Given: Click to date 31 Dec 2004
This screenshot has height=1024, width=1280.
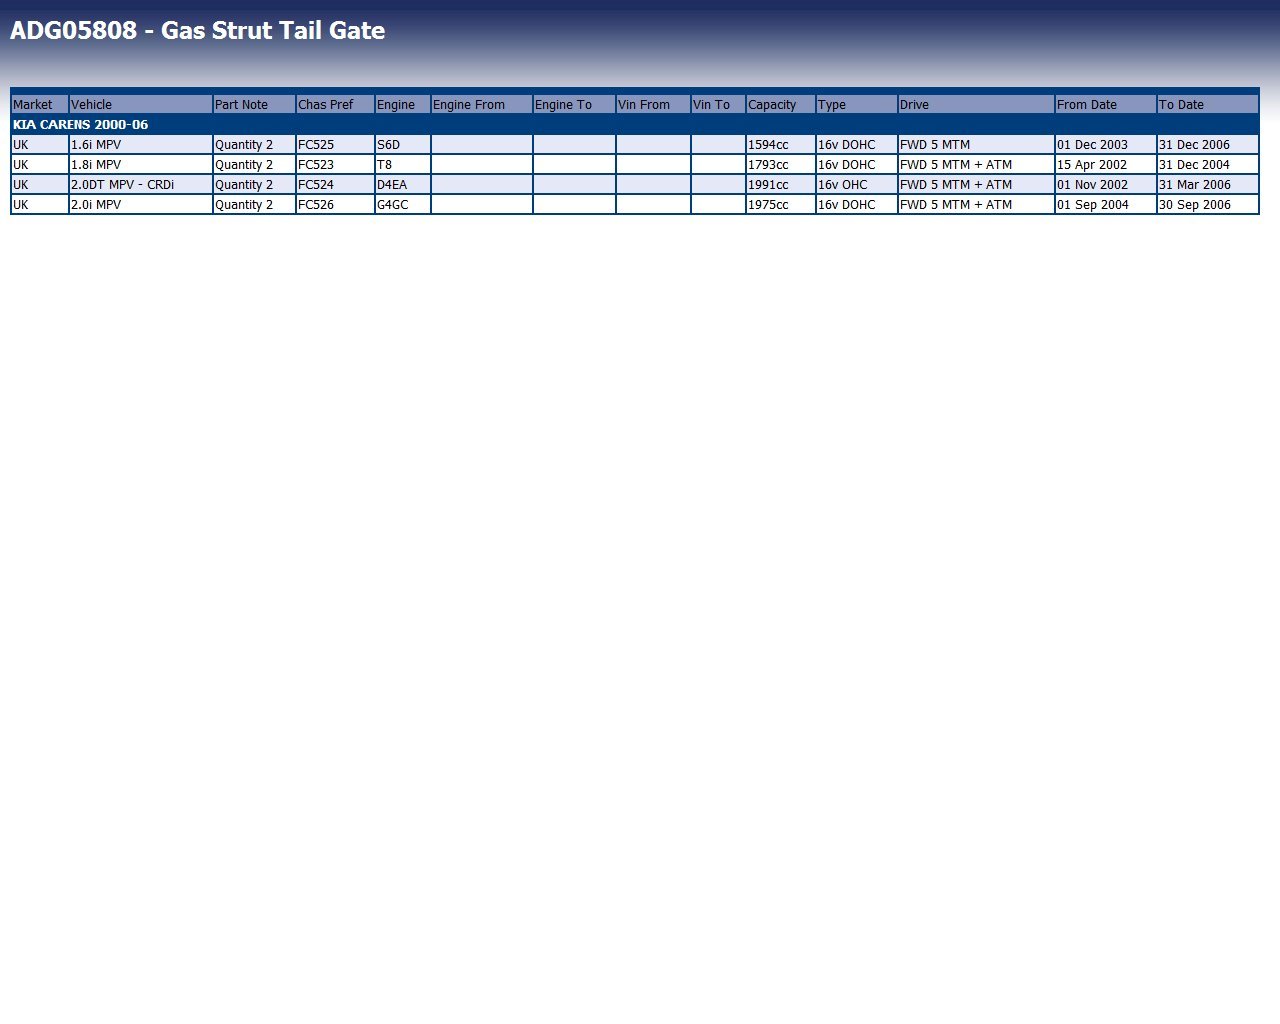Looking at the screenshot, I should tap(1208, 164).
